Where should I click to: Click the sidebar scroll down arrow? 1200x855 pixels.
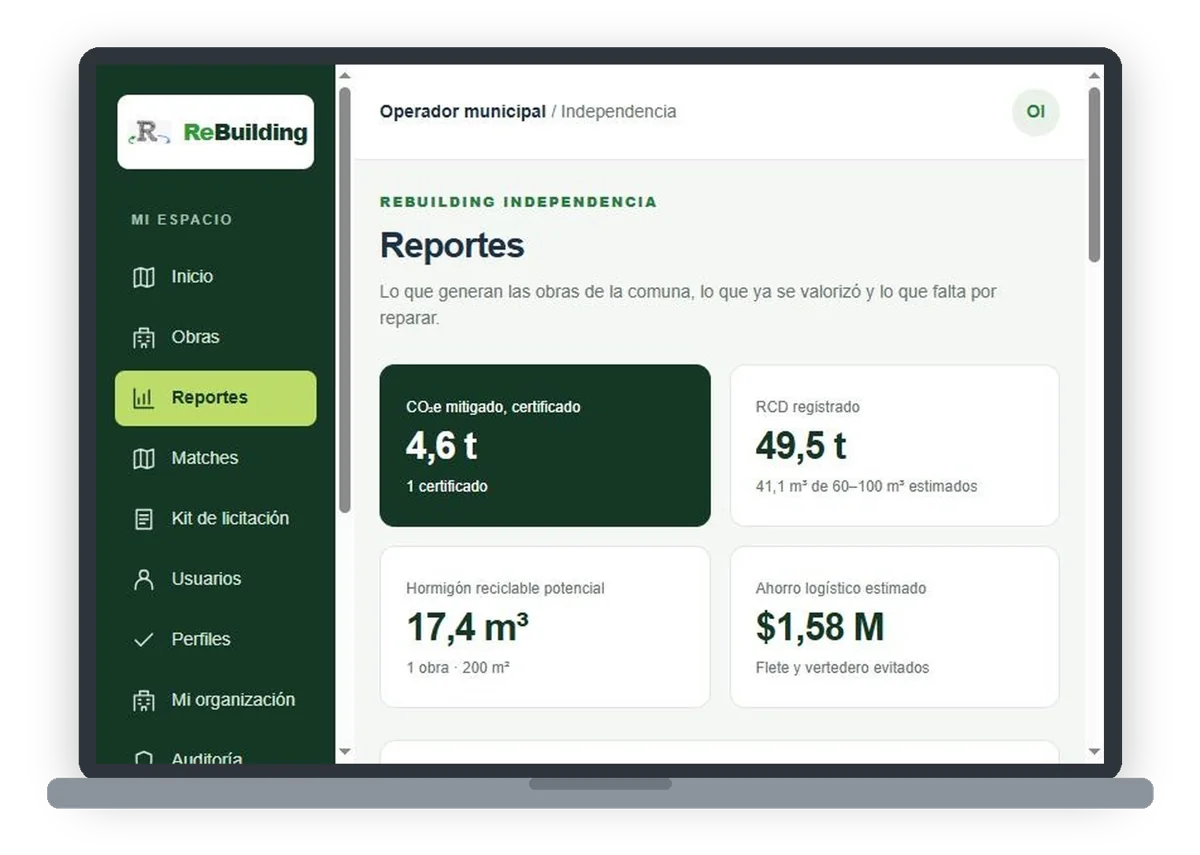pyautogui.click(x=345, y=751)
